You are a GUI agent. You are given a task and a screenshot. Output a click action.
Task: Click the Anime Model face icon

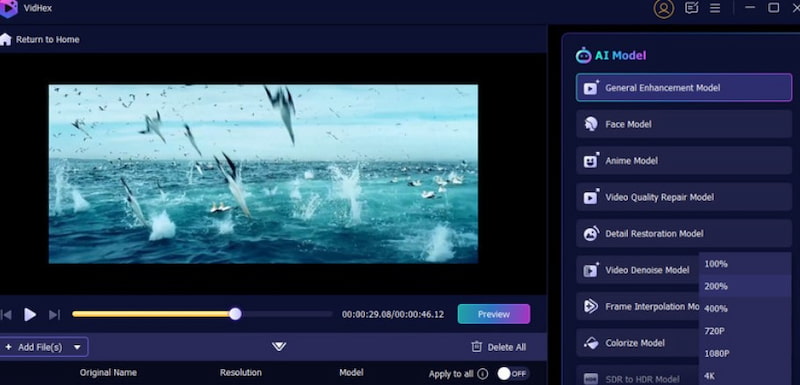(591, 161)
